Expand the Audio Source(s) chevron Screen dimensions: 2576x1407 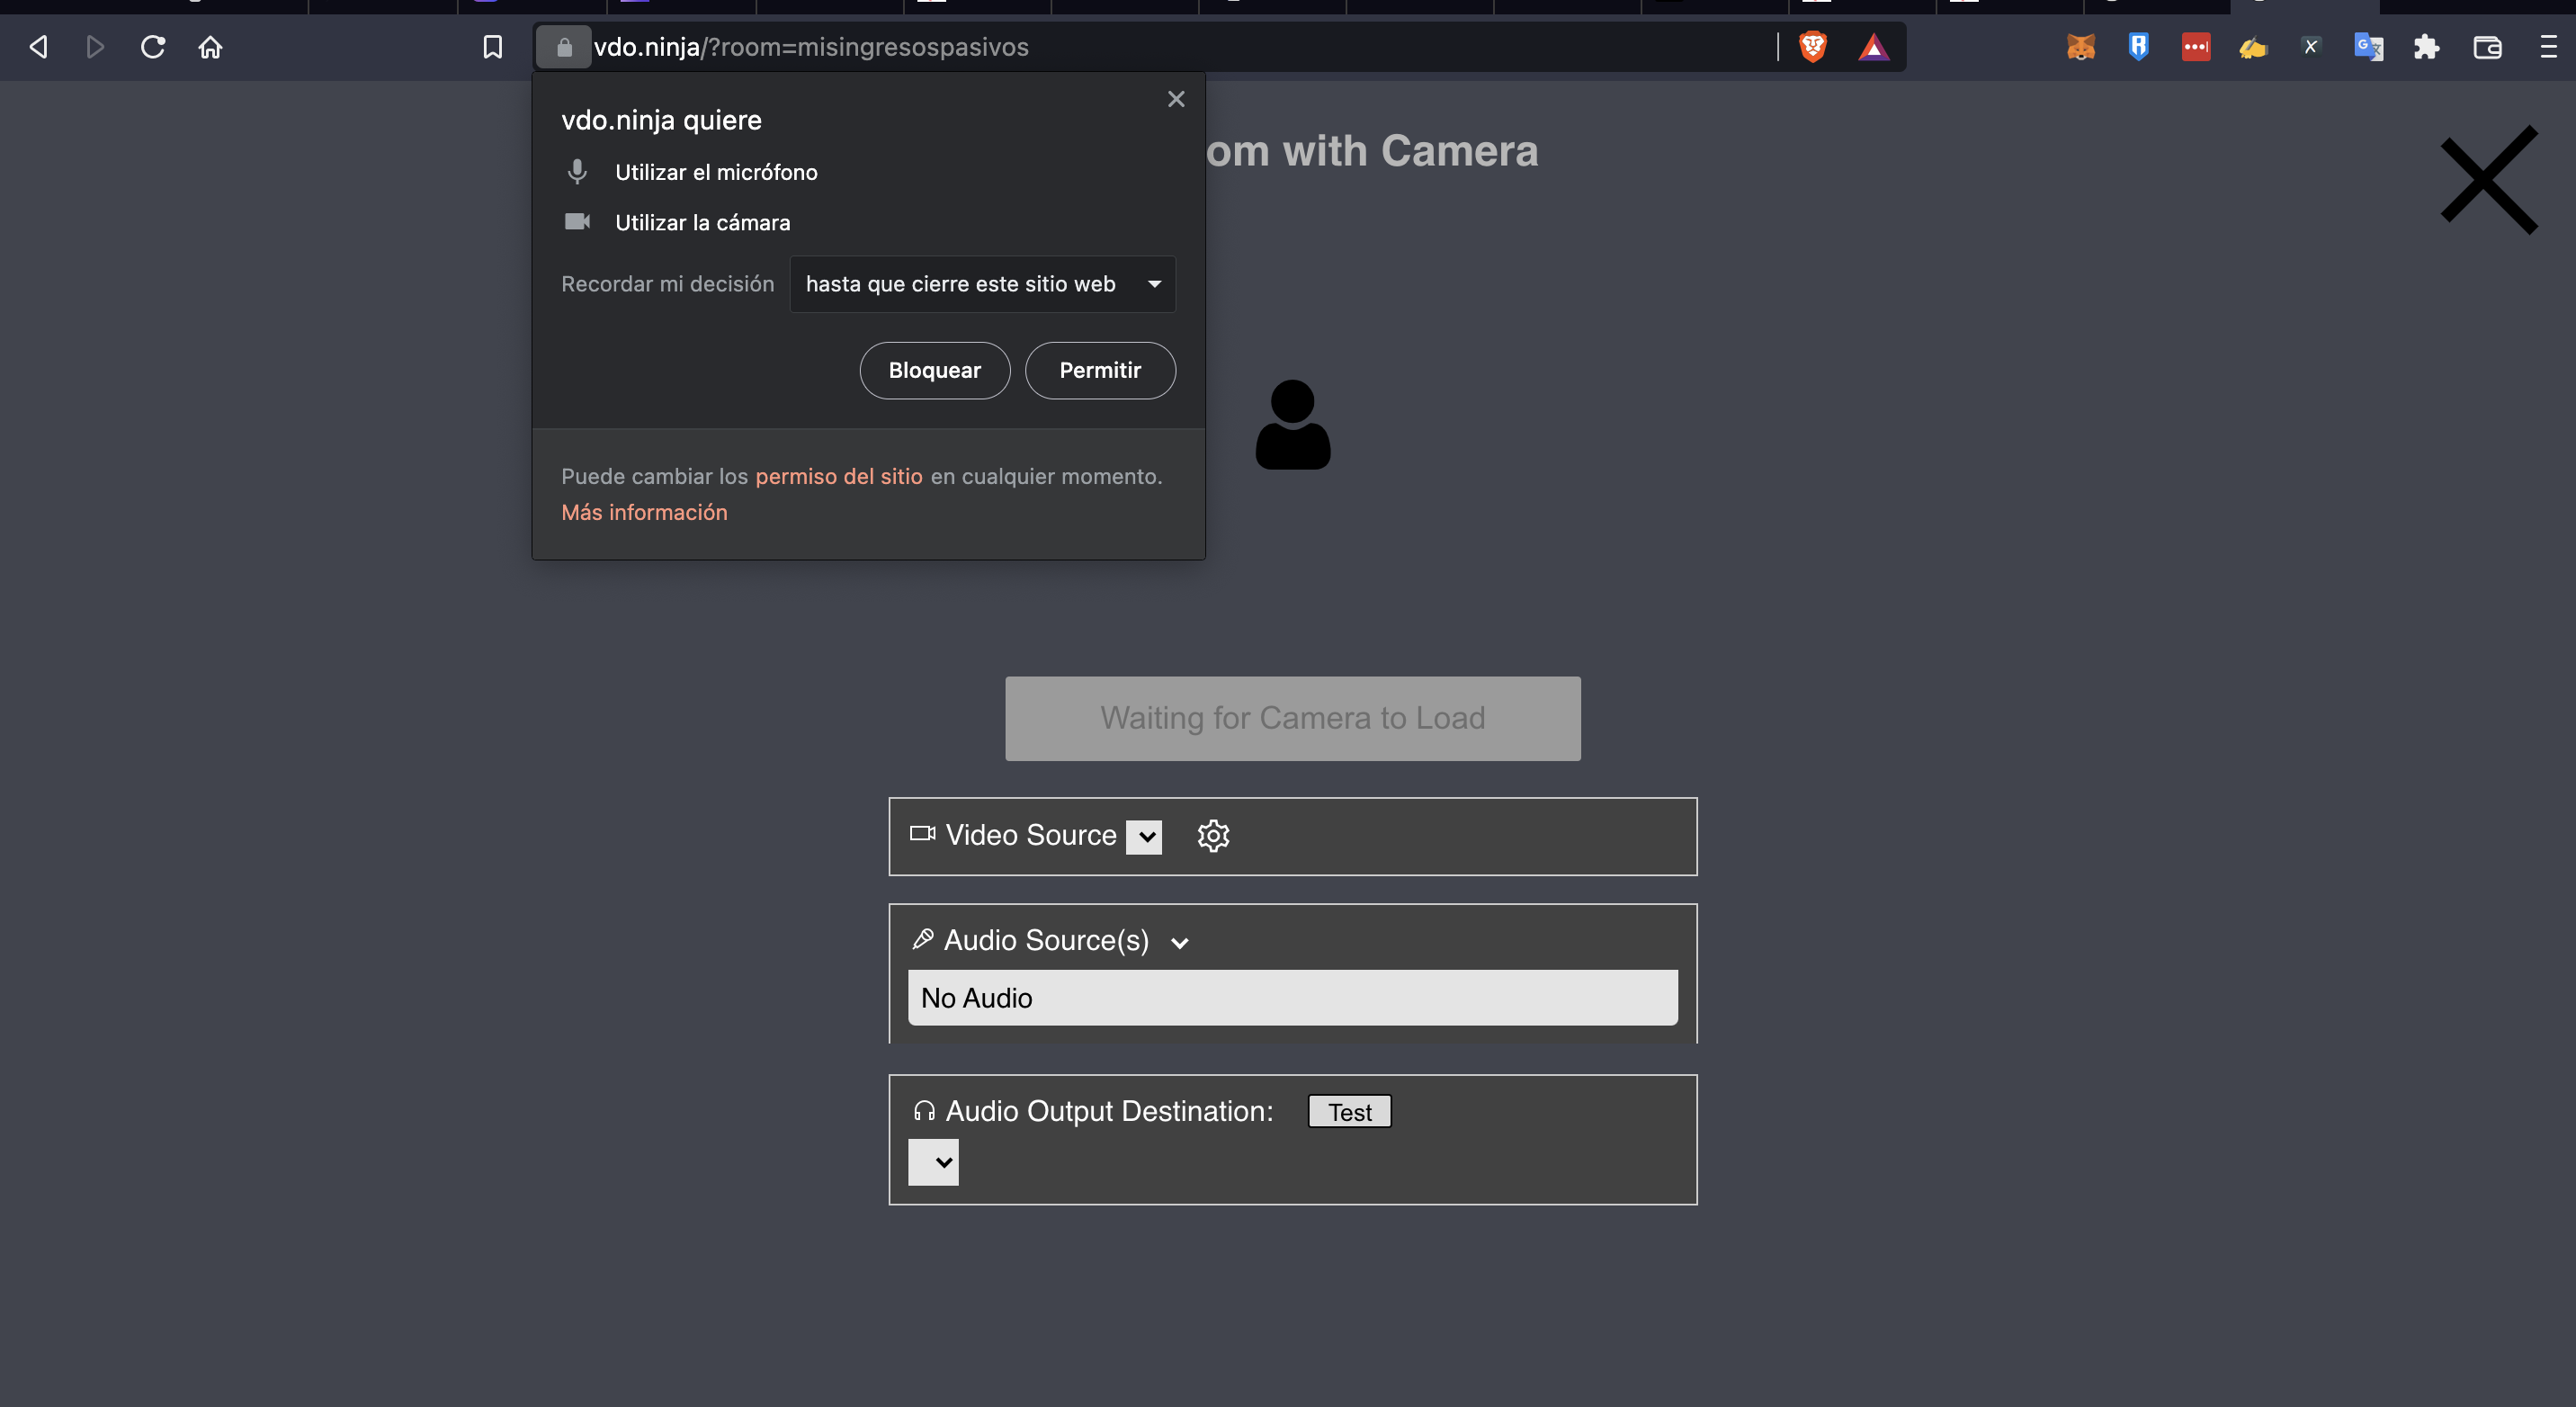[1180, 943]
